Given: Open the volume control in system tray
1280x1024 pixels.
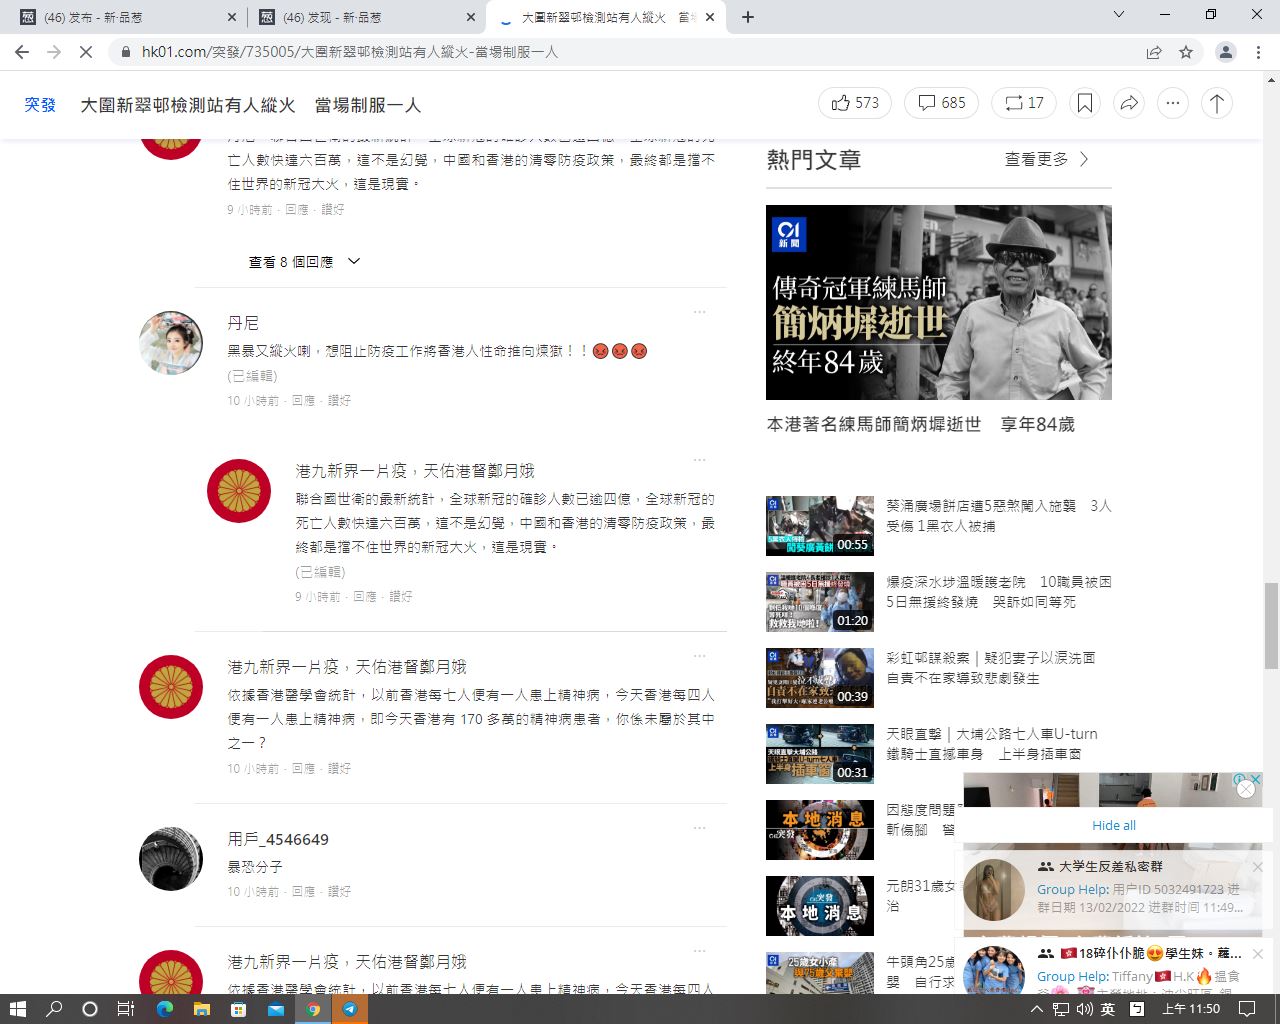Looking at the screenshot, I should click(x=1084, y=1009).
